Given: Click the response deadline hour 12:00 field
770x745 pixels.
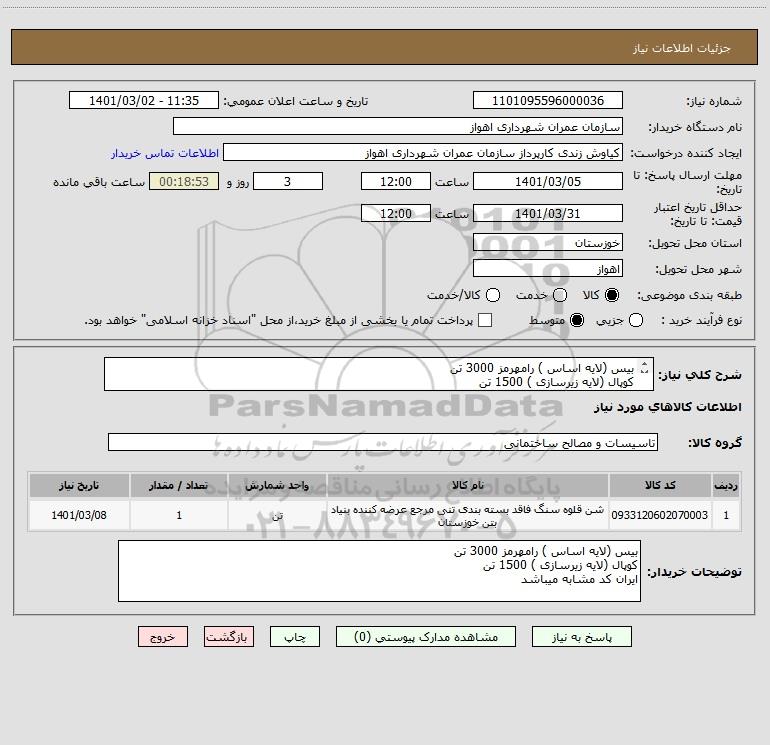Looking at the screenshot, I should tap(396, 181).
